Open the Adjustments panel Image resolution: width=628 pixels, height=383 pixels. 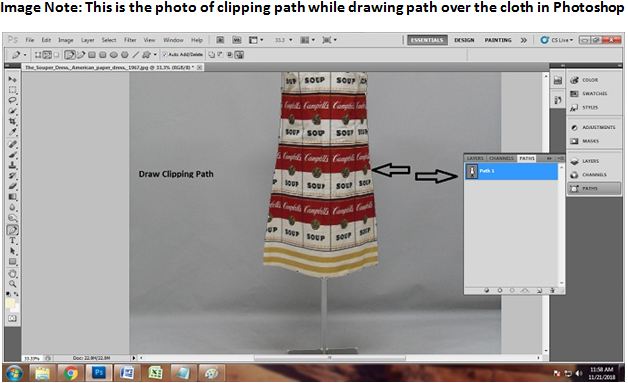coord(594,127)
